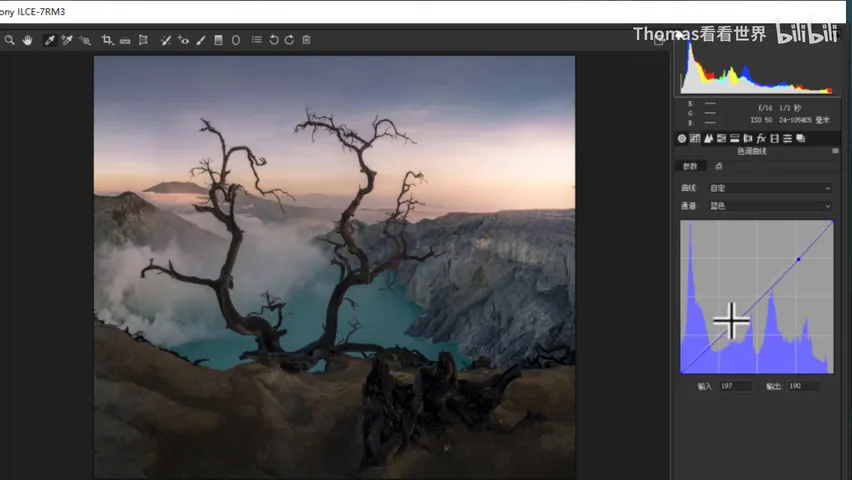Open the Lens Corrections panel icon
852x480 pixels.
pyautogui.click(x=748, y=139)
